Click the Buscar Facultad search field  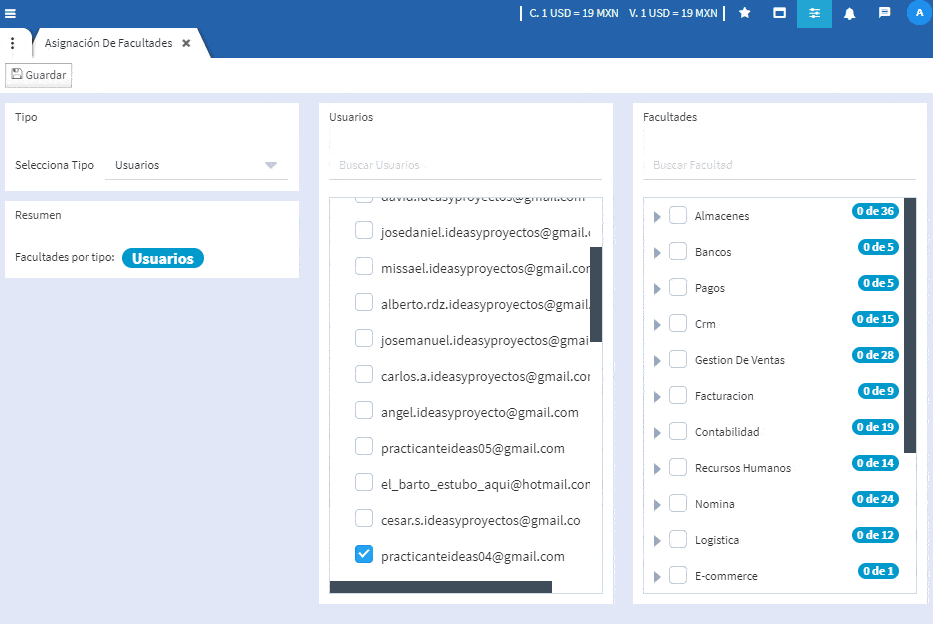(778, 165)
